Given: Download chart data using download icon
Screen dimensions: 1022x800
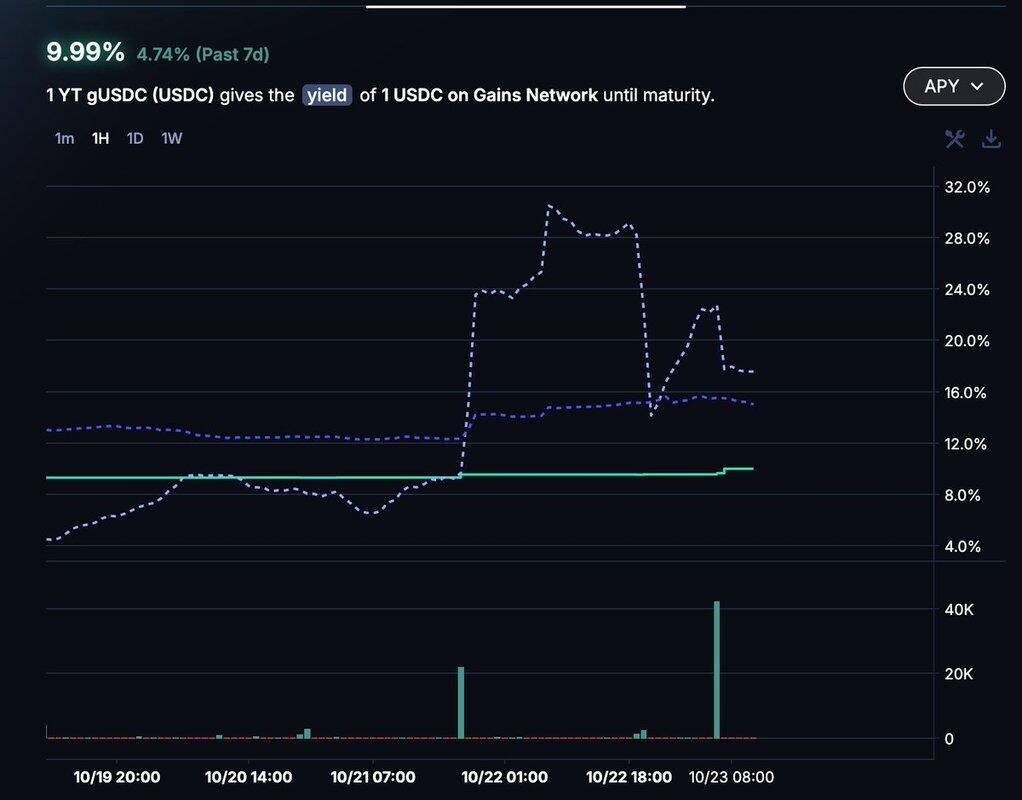Looking at the screenshot, I should [x=991, y=139].
